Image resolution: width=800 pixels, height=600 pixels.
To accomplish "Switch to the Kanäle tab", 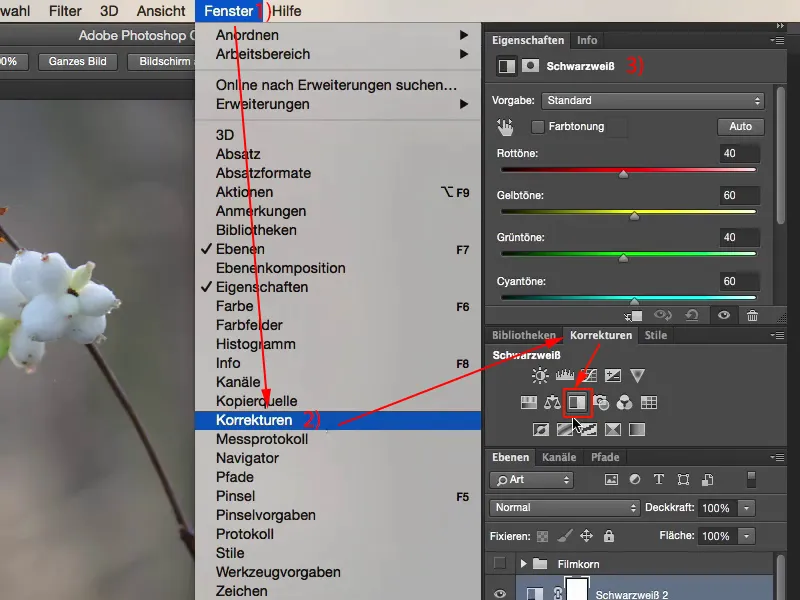I will 559,457.
